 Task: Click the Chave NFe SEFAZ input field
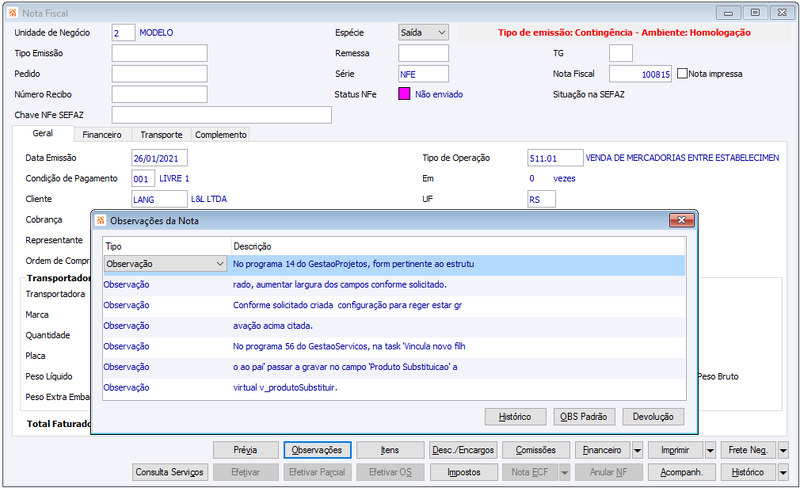[221, 115]
